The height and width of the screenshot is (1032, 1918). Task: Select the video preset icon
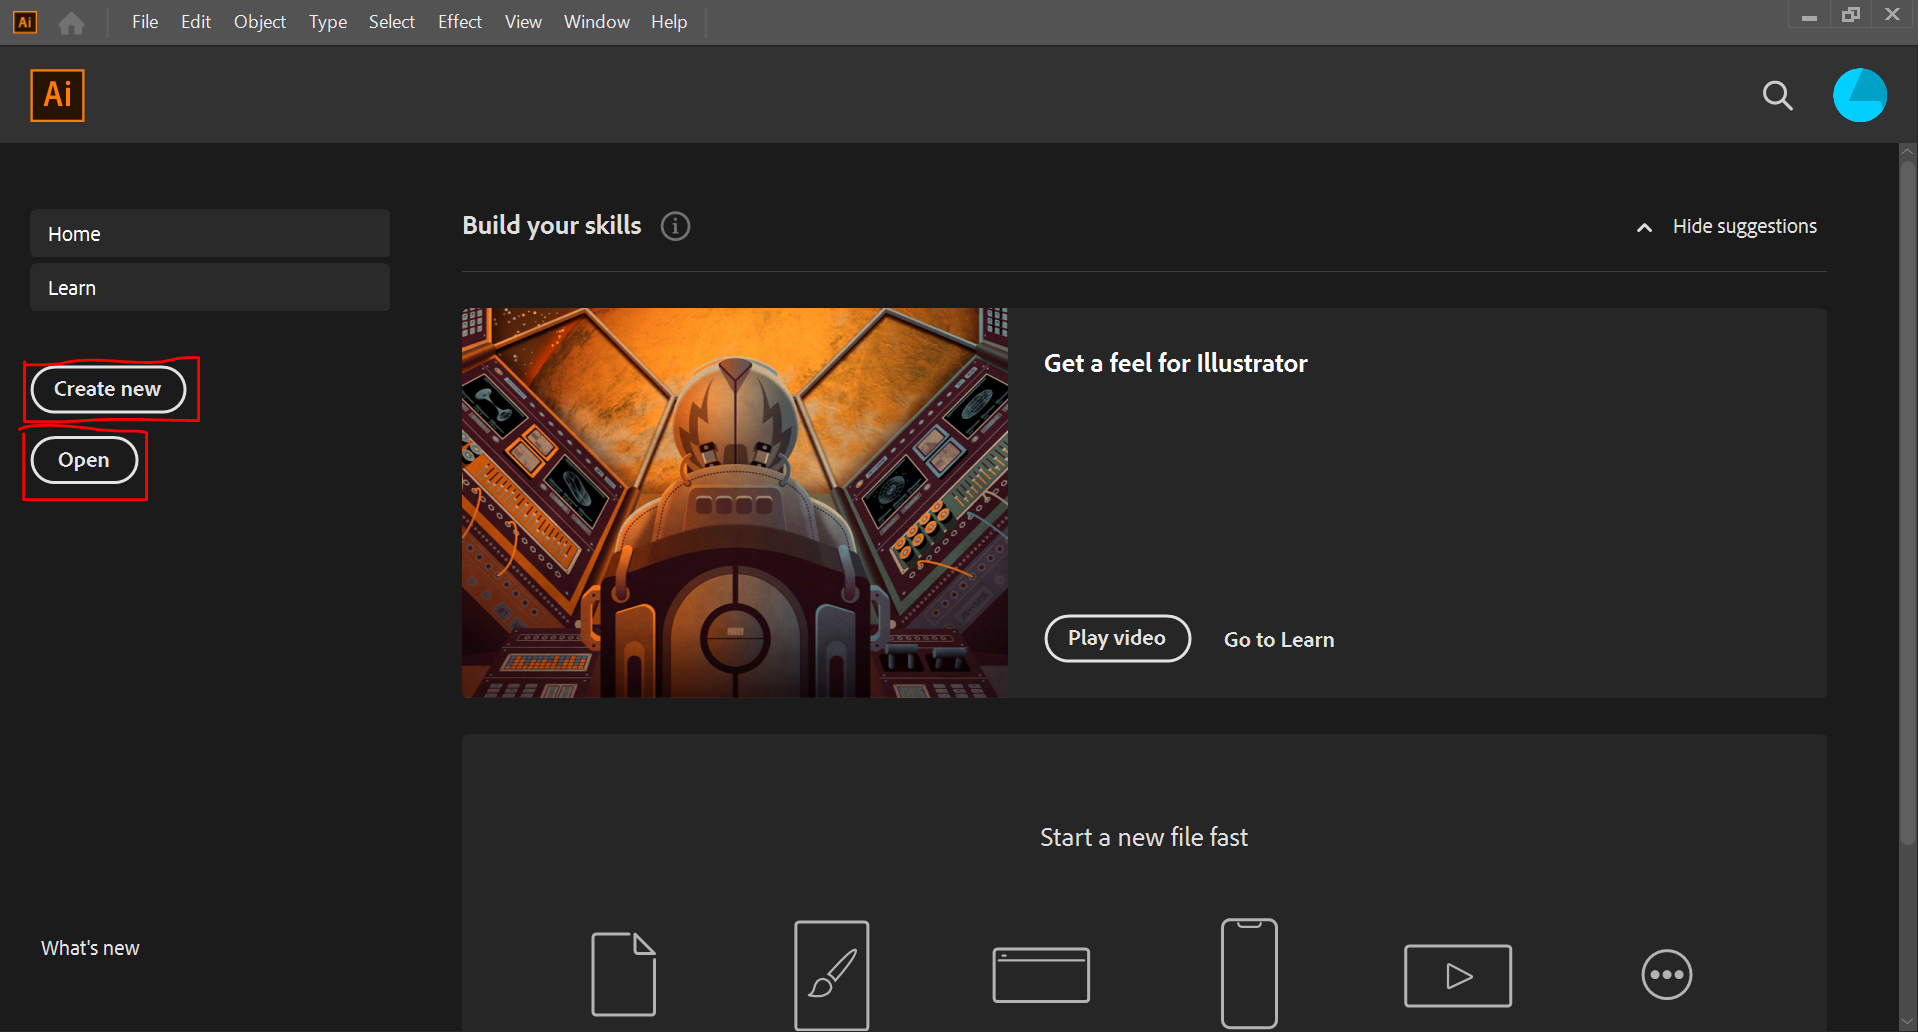pyautogui.click(x=1457, y=975)
